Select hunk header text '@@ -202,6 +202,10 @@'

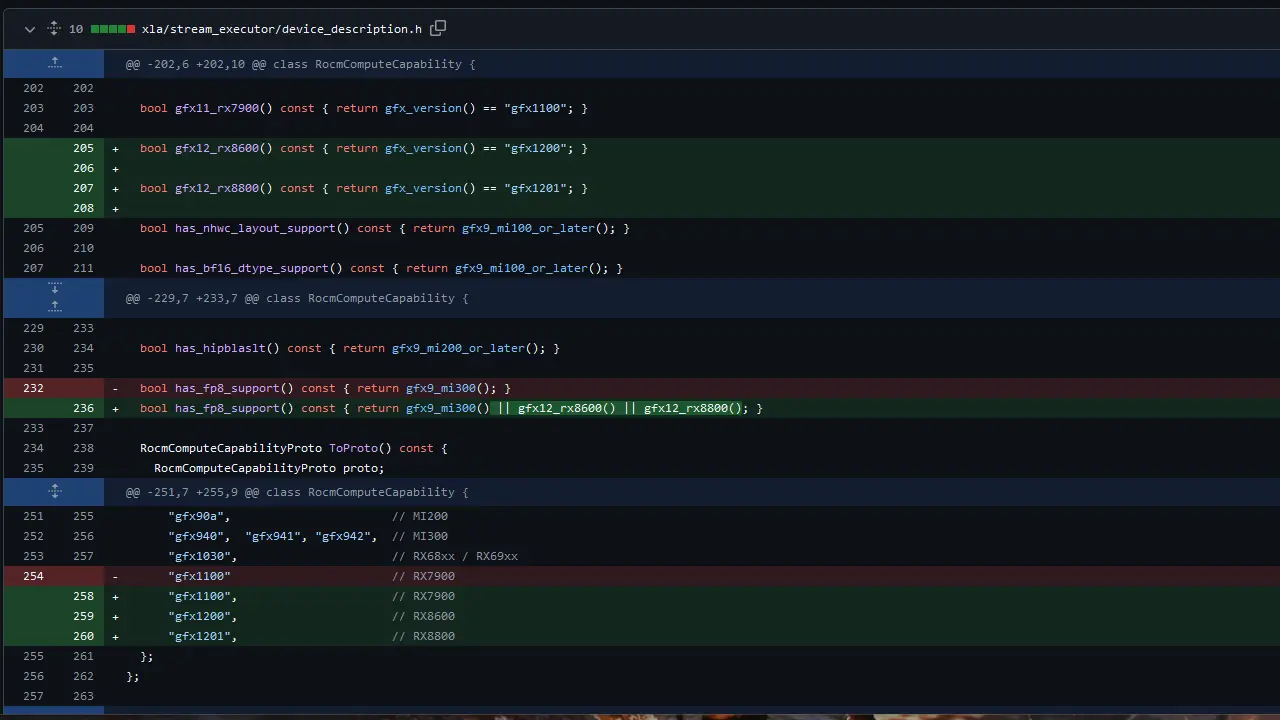coord(195,64)
